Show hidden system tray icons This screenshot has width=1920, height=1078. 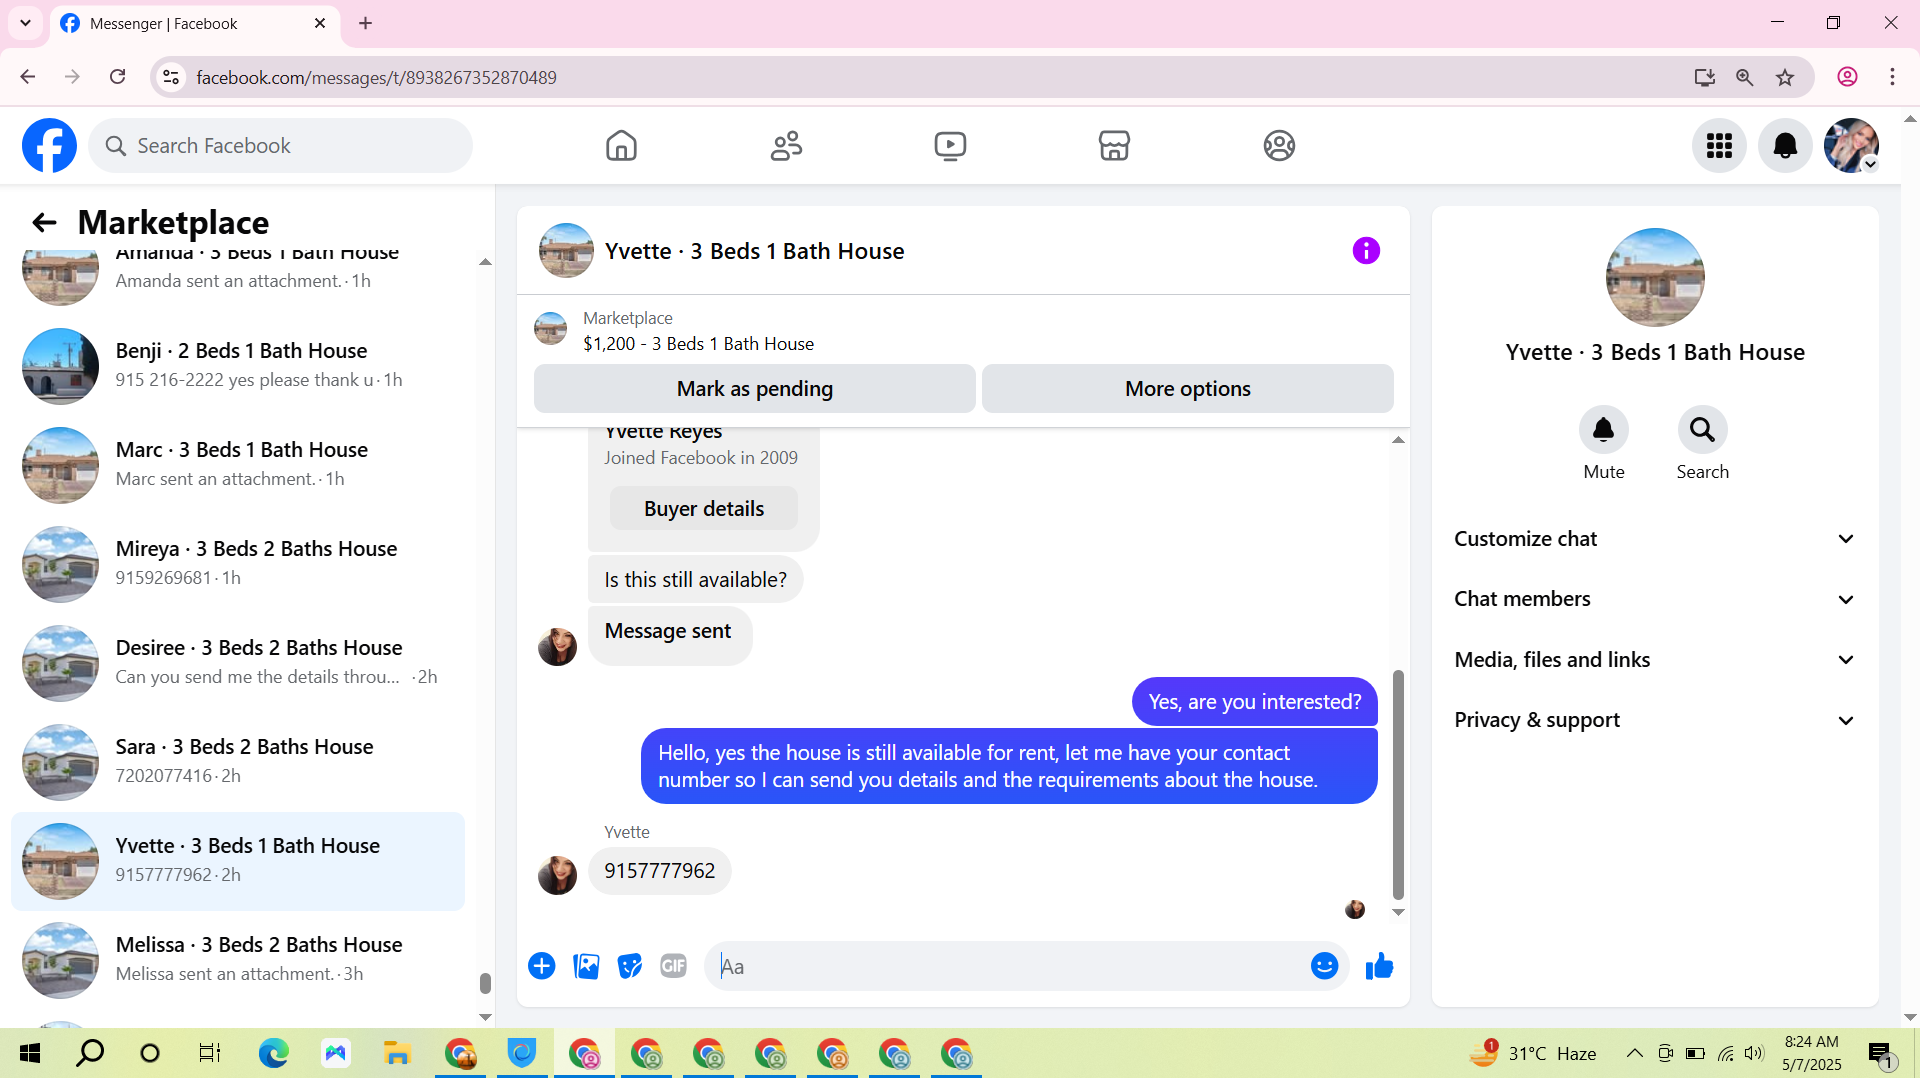(x=1634, y=1053)
